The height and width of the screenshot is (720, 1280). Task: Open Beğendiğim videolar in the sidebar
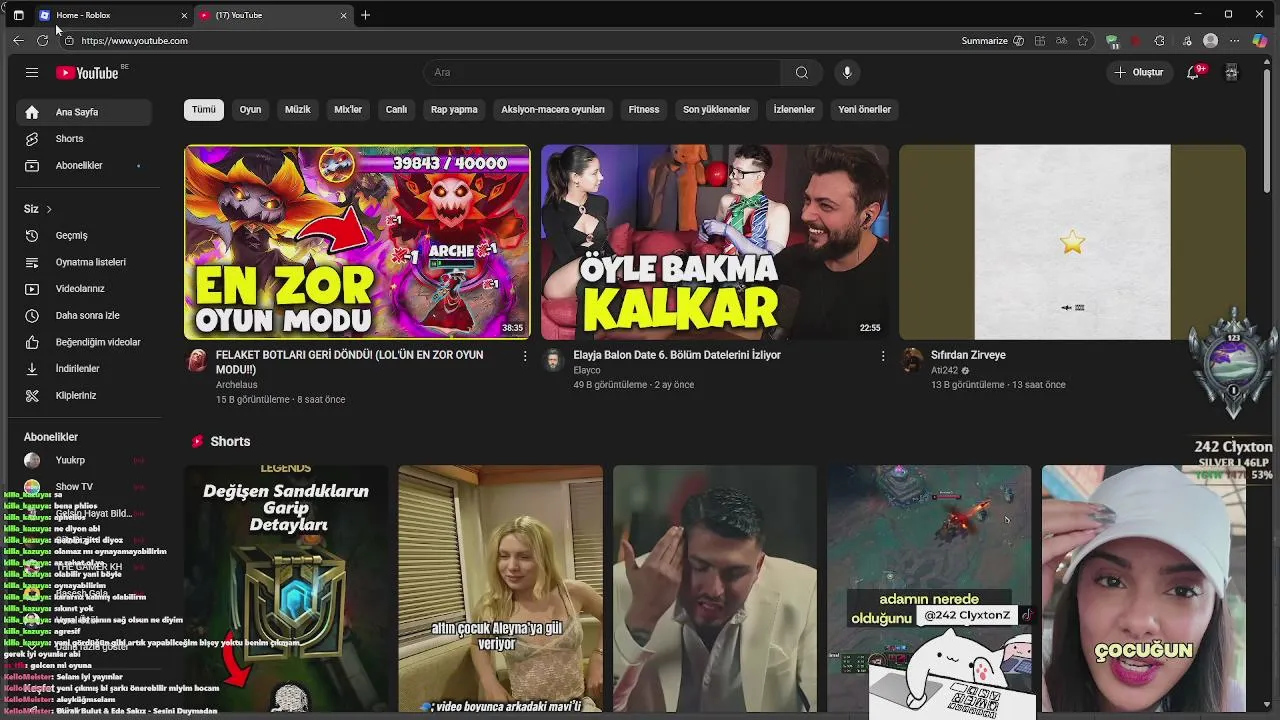point(84,342)
